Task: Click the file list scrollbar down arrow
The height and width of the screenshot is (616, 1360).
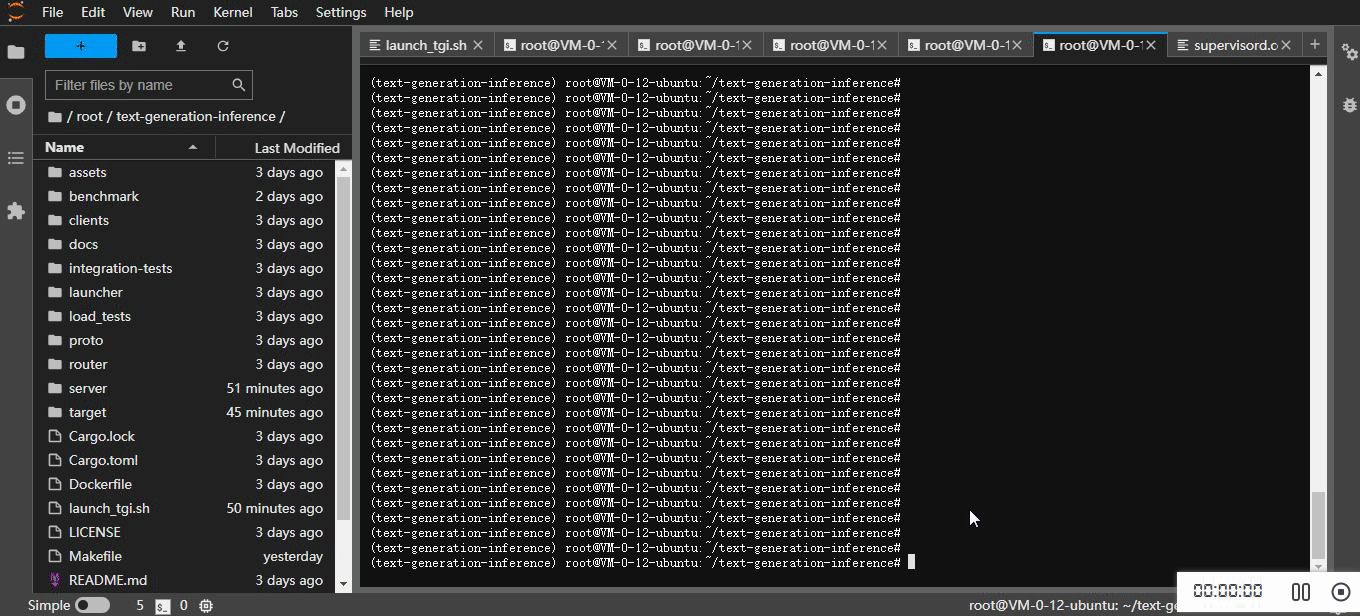Action: click(343, 584)
